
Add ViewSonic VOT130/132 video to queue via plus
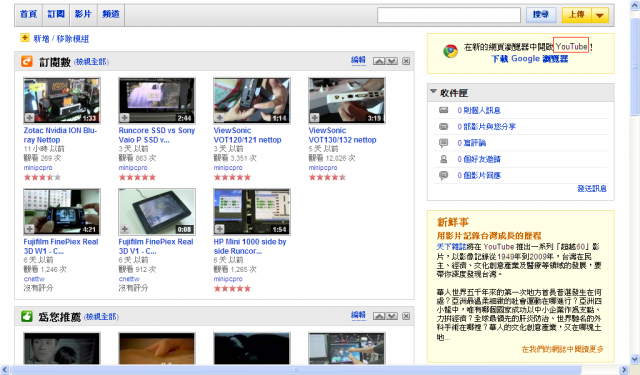[x=315, y=118]
